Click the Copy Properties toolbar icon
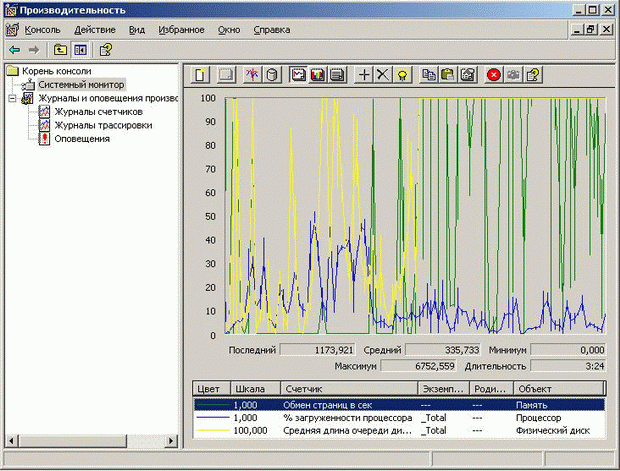 click(x=429, y=74)
